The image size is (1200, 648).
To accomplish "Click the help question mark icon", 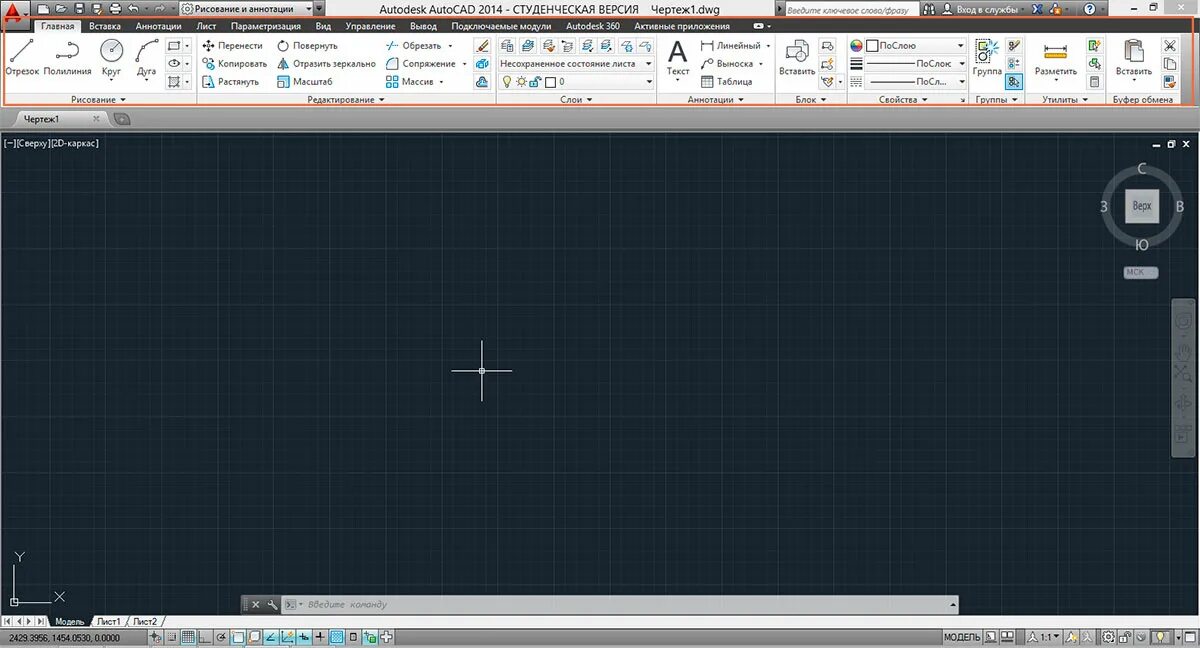I will click(1090, 9).
